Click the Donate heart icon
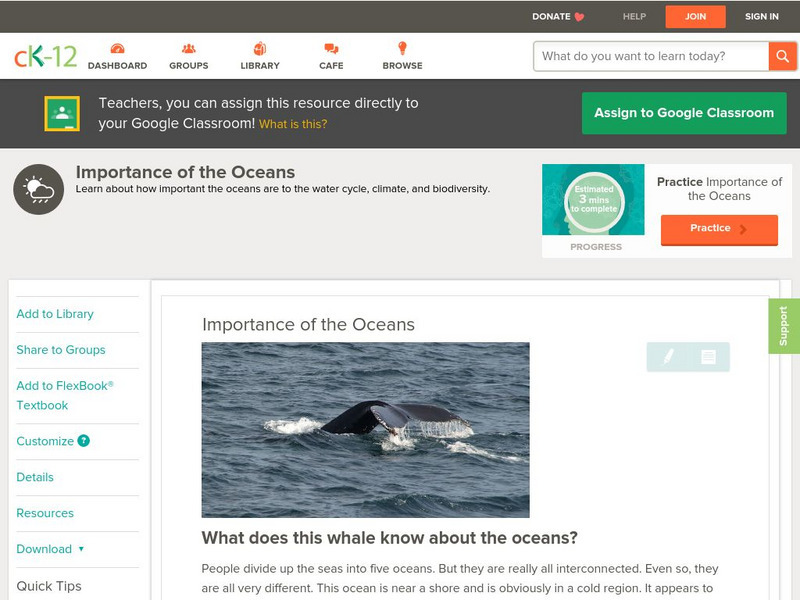 tap(579, 17)
